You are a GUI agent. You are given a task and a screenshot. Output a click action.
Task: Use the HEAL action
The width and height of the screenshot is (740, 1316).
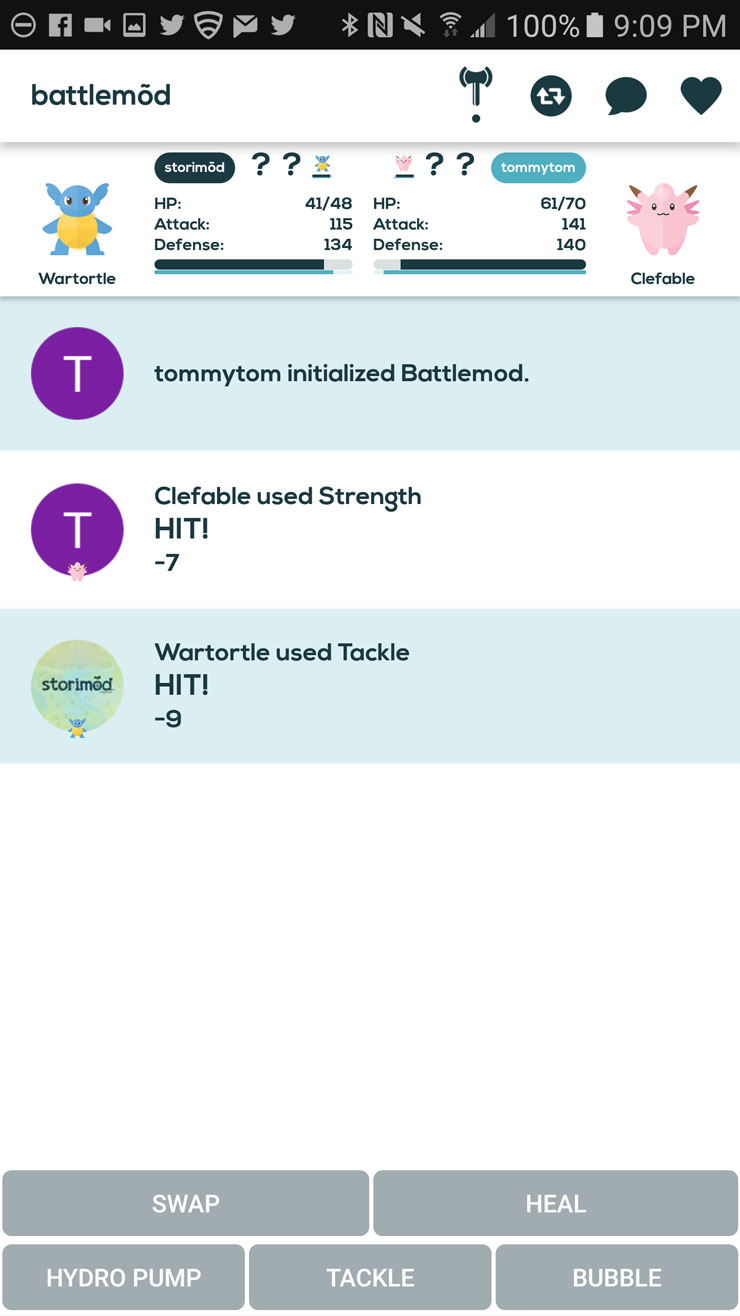point(555,1203)
